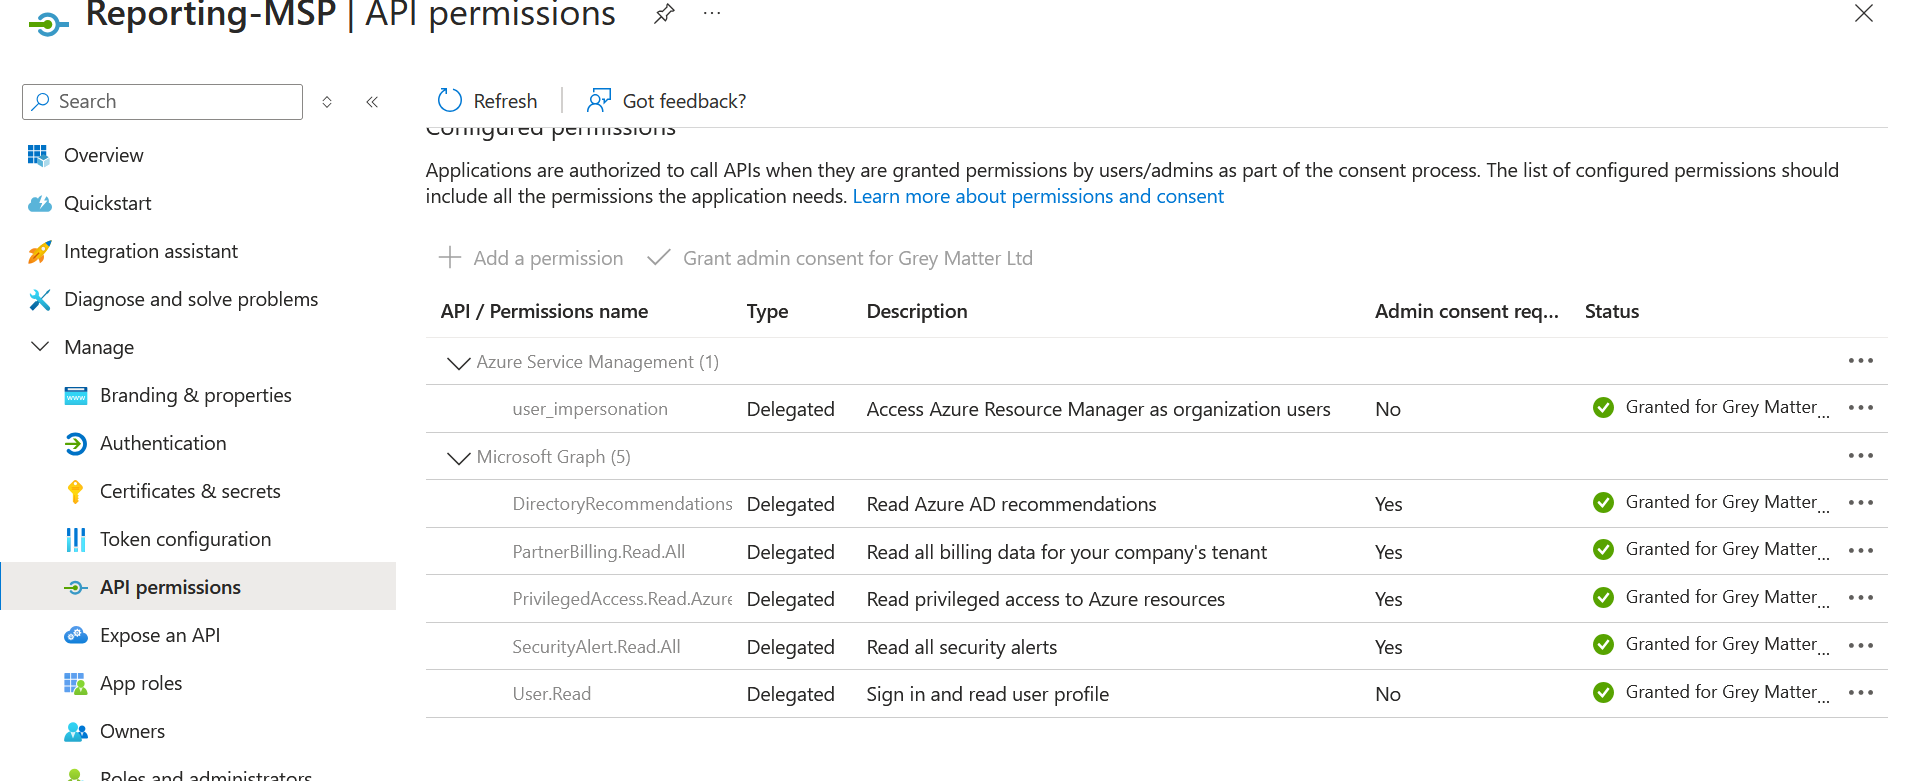Open Branding & properties

196,395
